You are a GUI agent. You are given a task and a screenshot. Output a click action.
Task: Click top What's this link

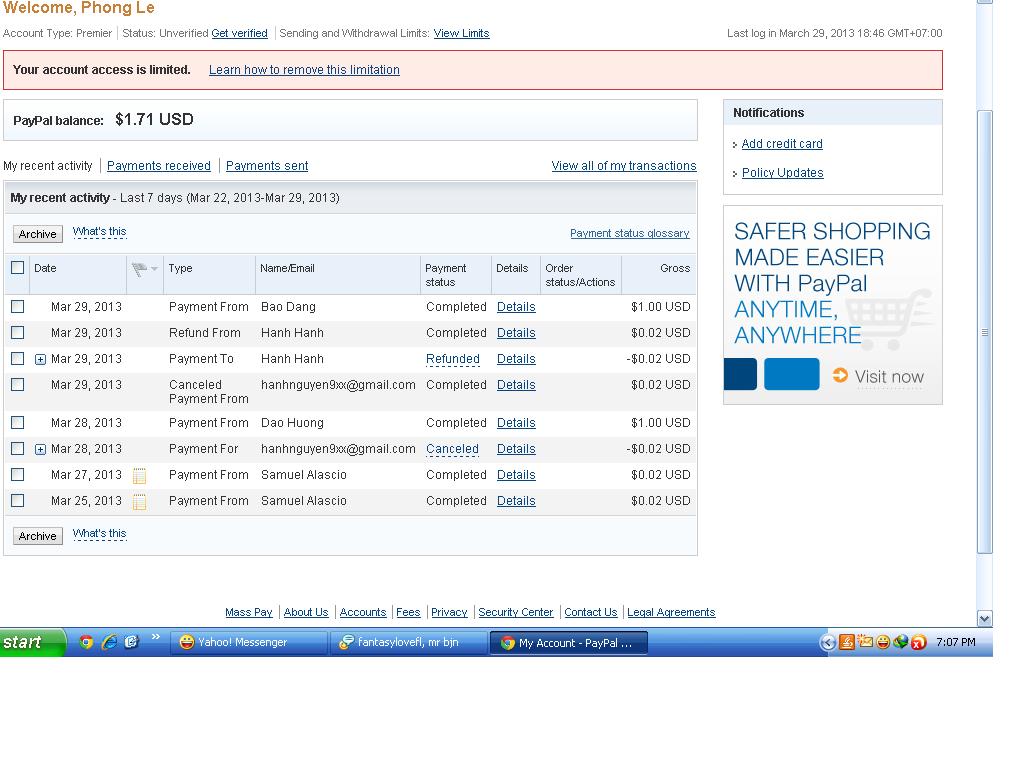point(99,232)
